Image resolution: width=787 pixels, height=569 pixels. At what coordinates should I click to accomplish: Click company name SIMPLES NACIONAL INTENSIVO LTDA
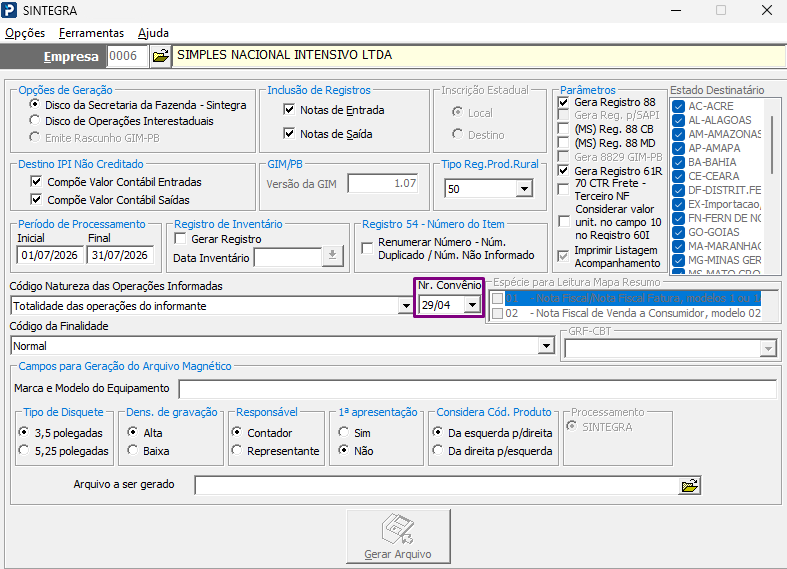(x=284, y=55)
